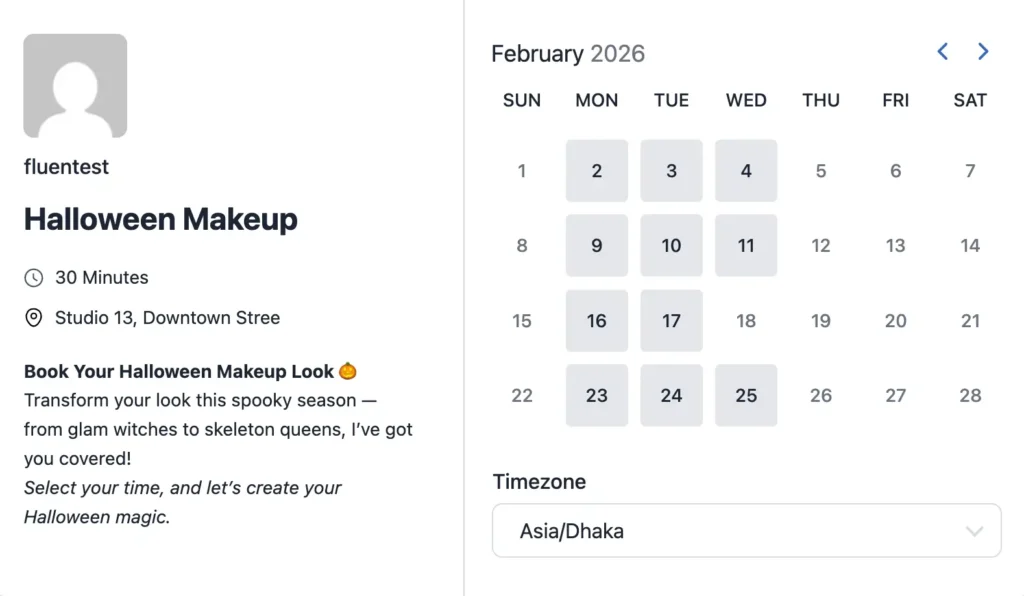Image resolution: width=1024 pixels, height=596 pixels.
Task: Open the Timezone dropdown showing Asia/Dhaka
Action: click(746, 530)
